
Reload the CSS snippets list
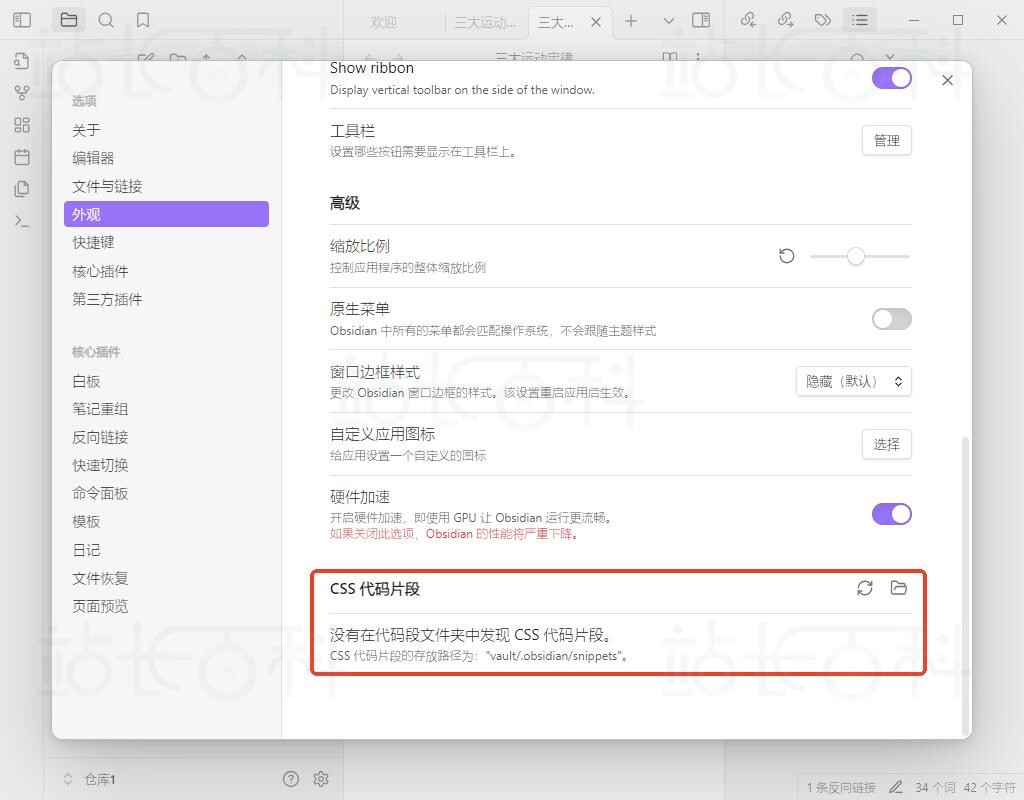[864, 589]
